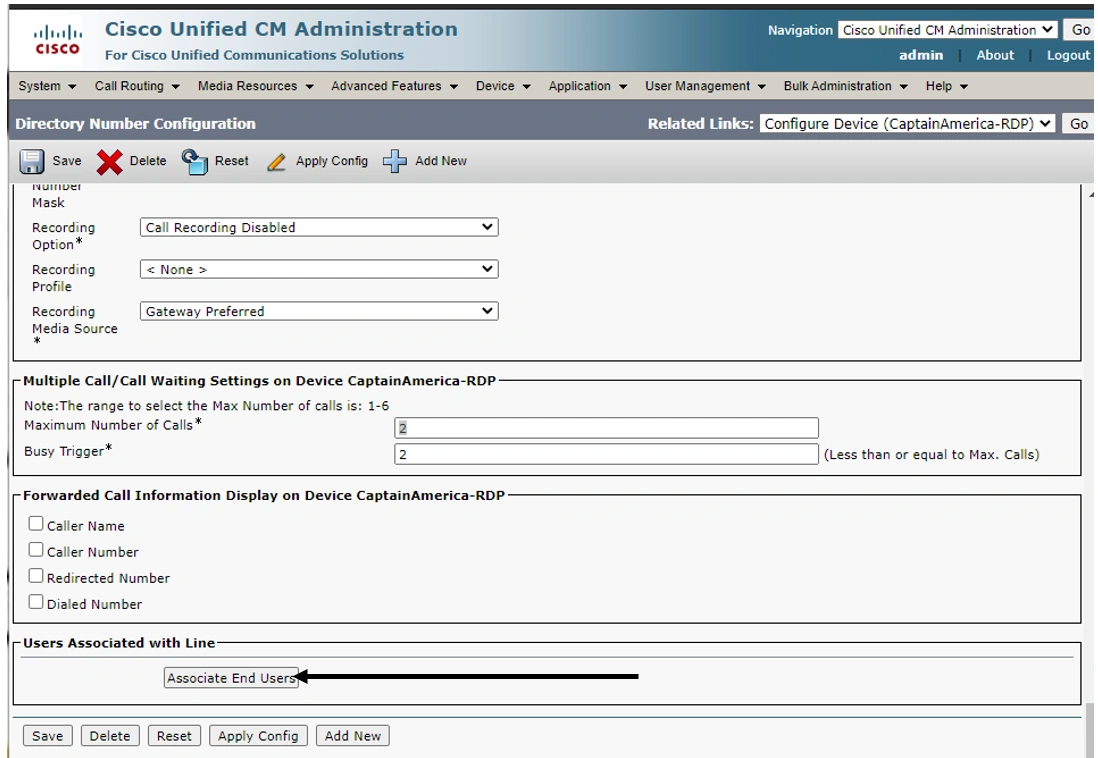Check the Caller Name checkbox

click(36, 523)
